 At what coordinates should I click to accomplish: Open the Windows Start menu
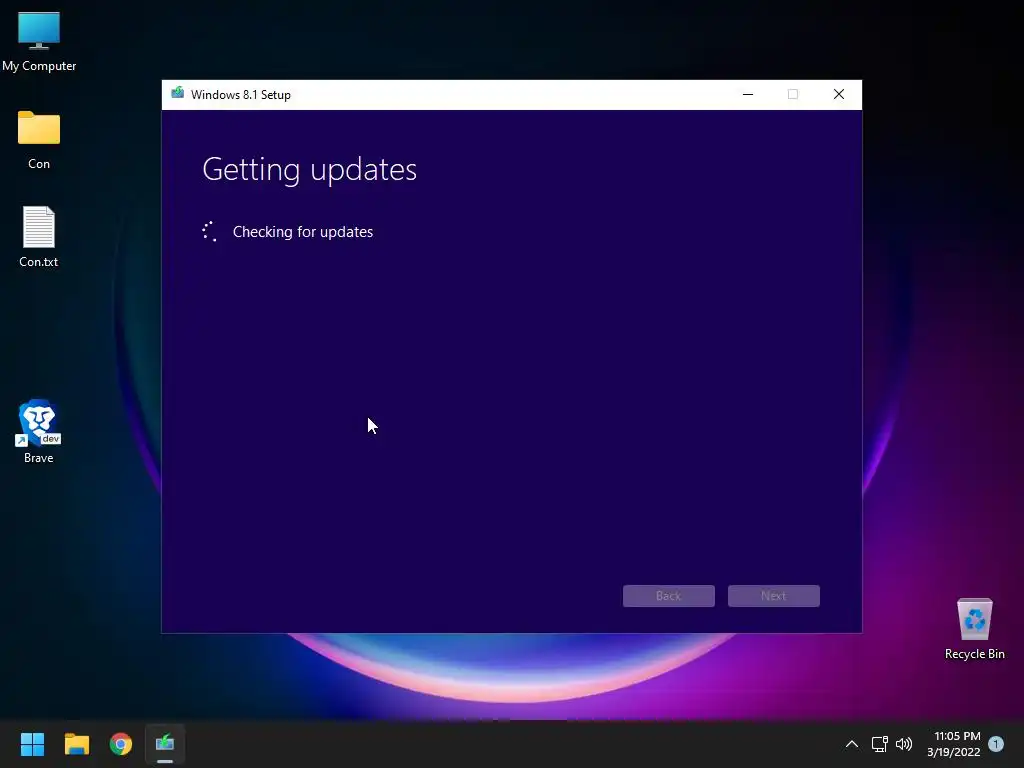32,744
